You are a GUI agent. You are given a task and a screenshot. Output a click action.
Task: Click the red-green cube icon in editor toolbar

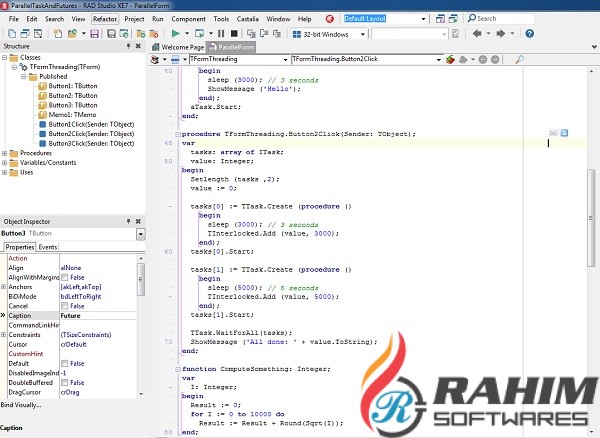coord(450,59)
